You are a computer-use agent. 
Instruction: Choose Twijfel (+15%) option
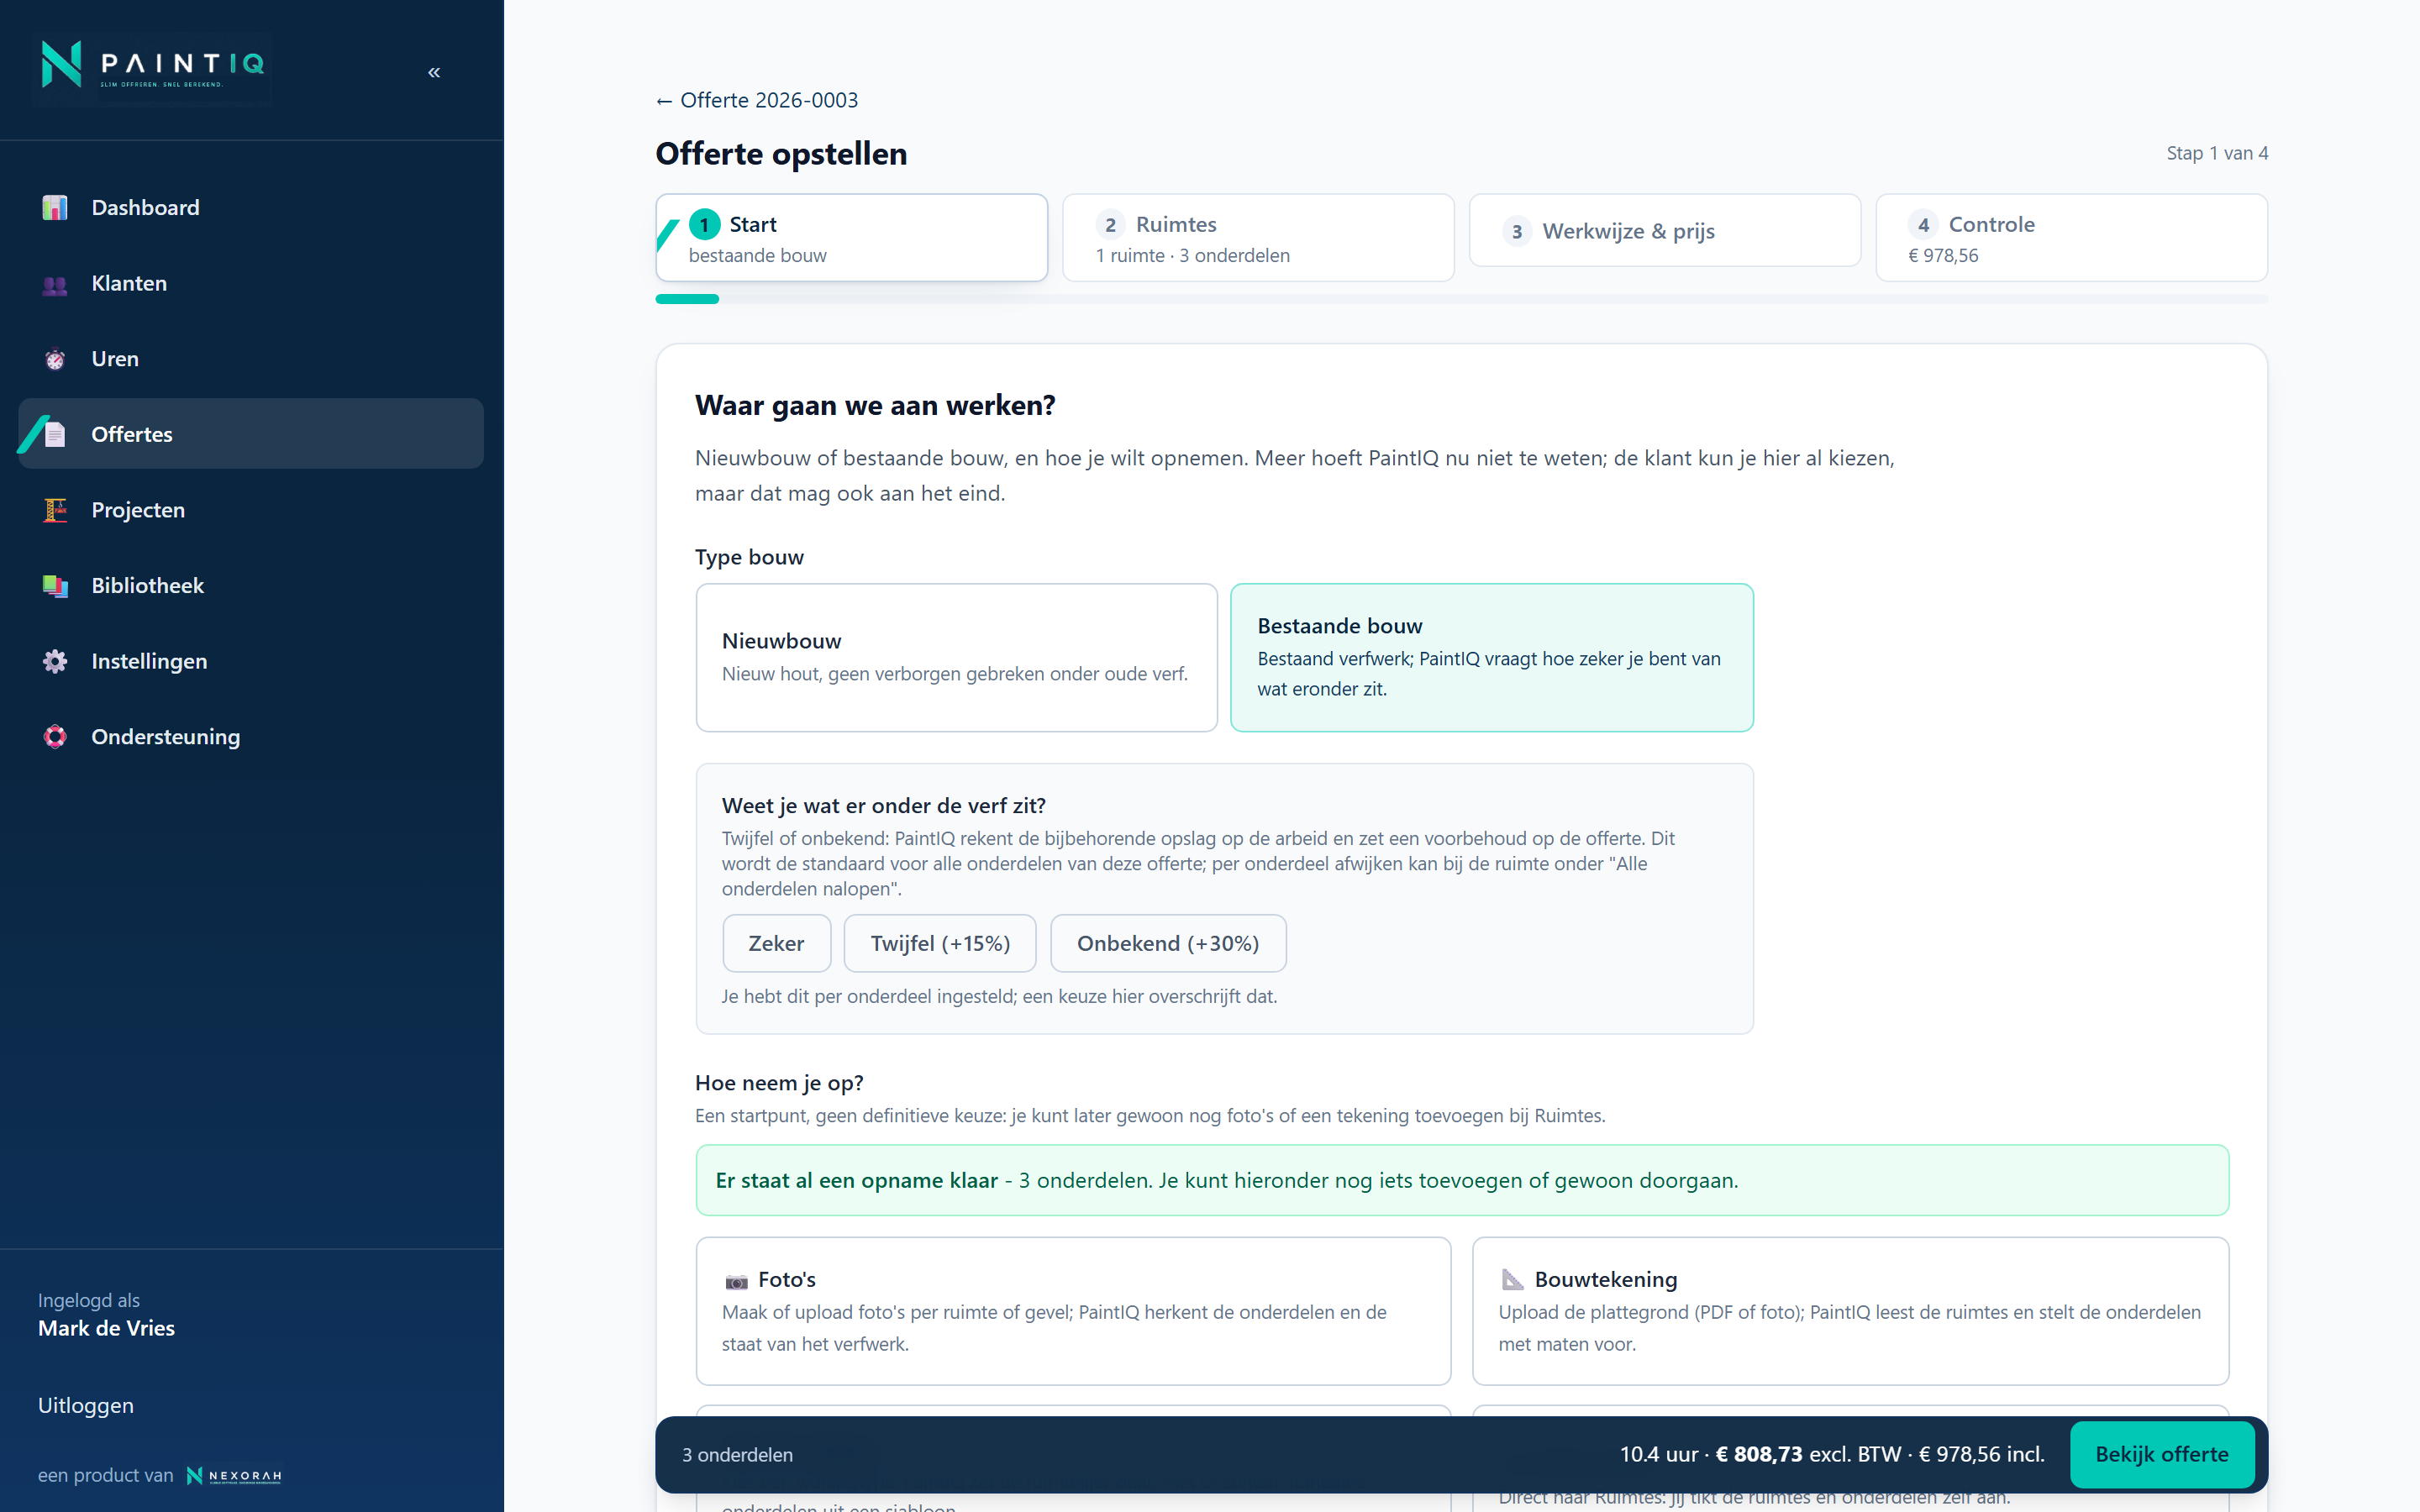coord(940,943)
